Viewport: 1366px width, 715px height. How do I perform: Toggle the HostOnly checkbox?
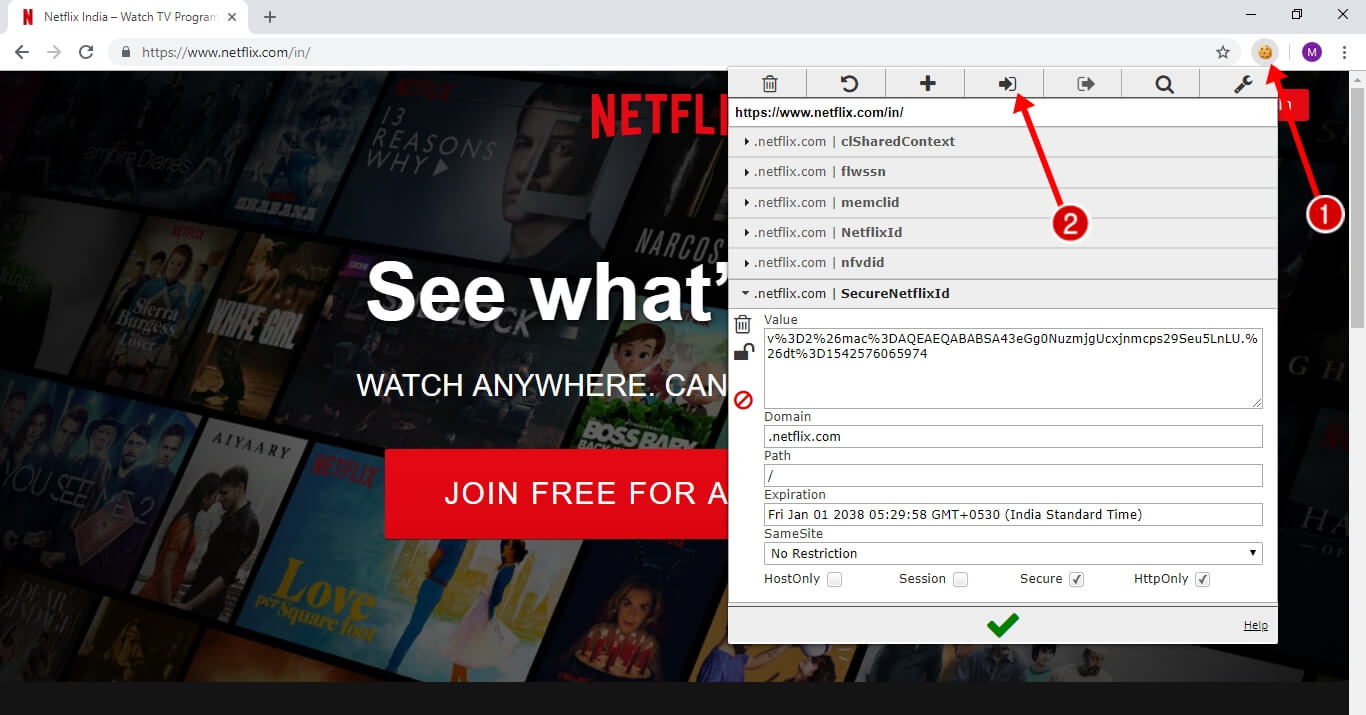click(834, 579)
